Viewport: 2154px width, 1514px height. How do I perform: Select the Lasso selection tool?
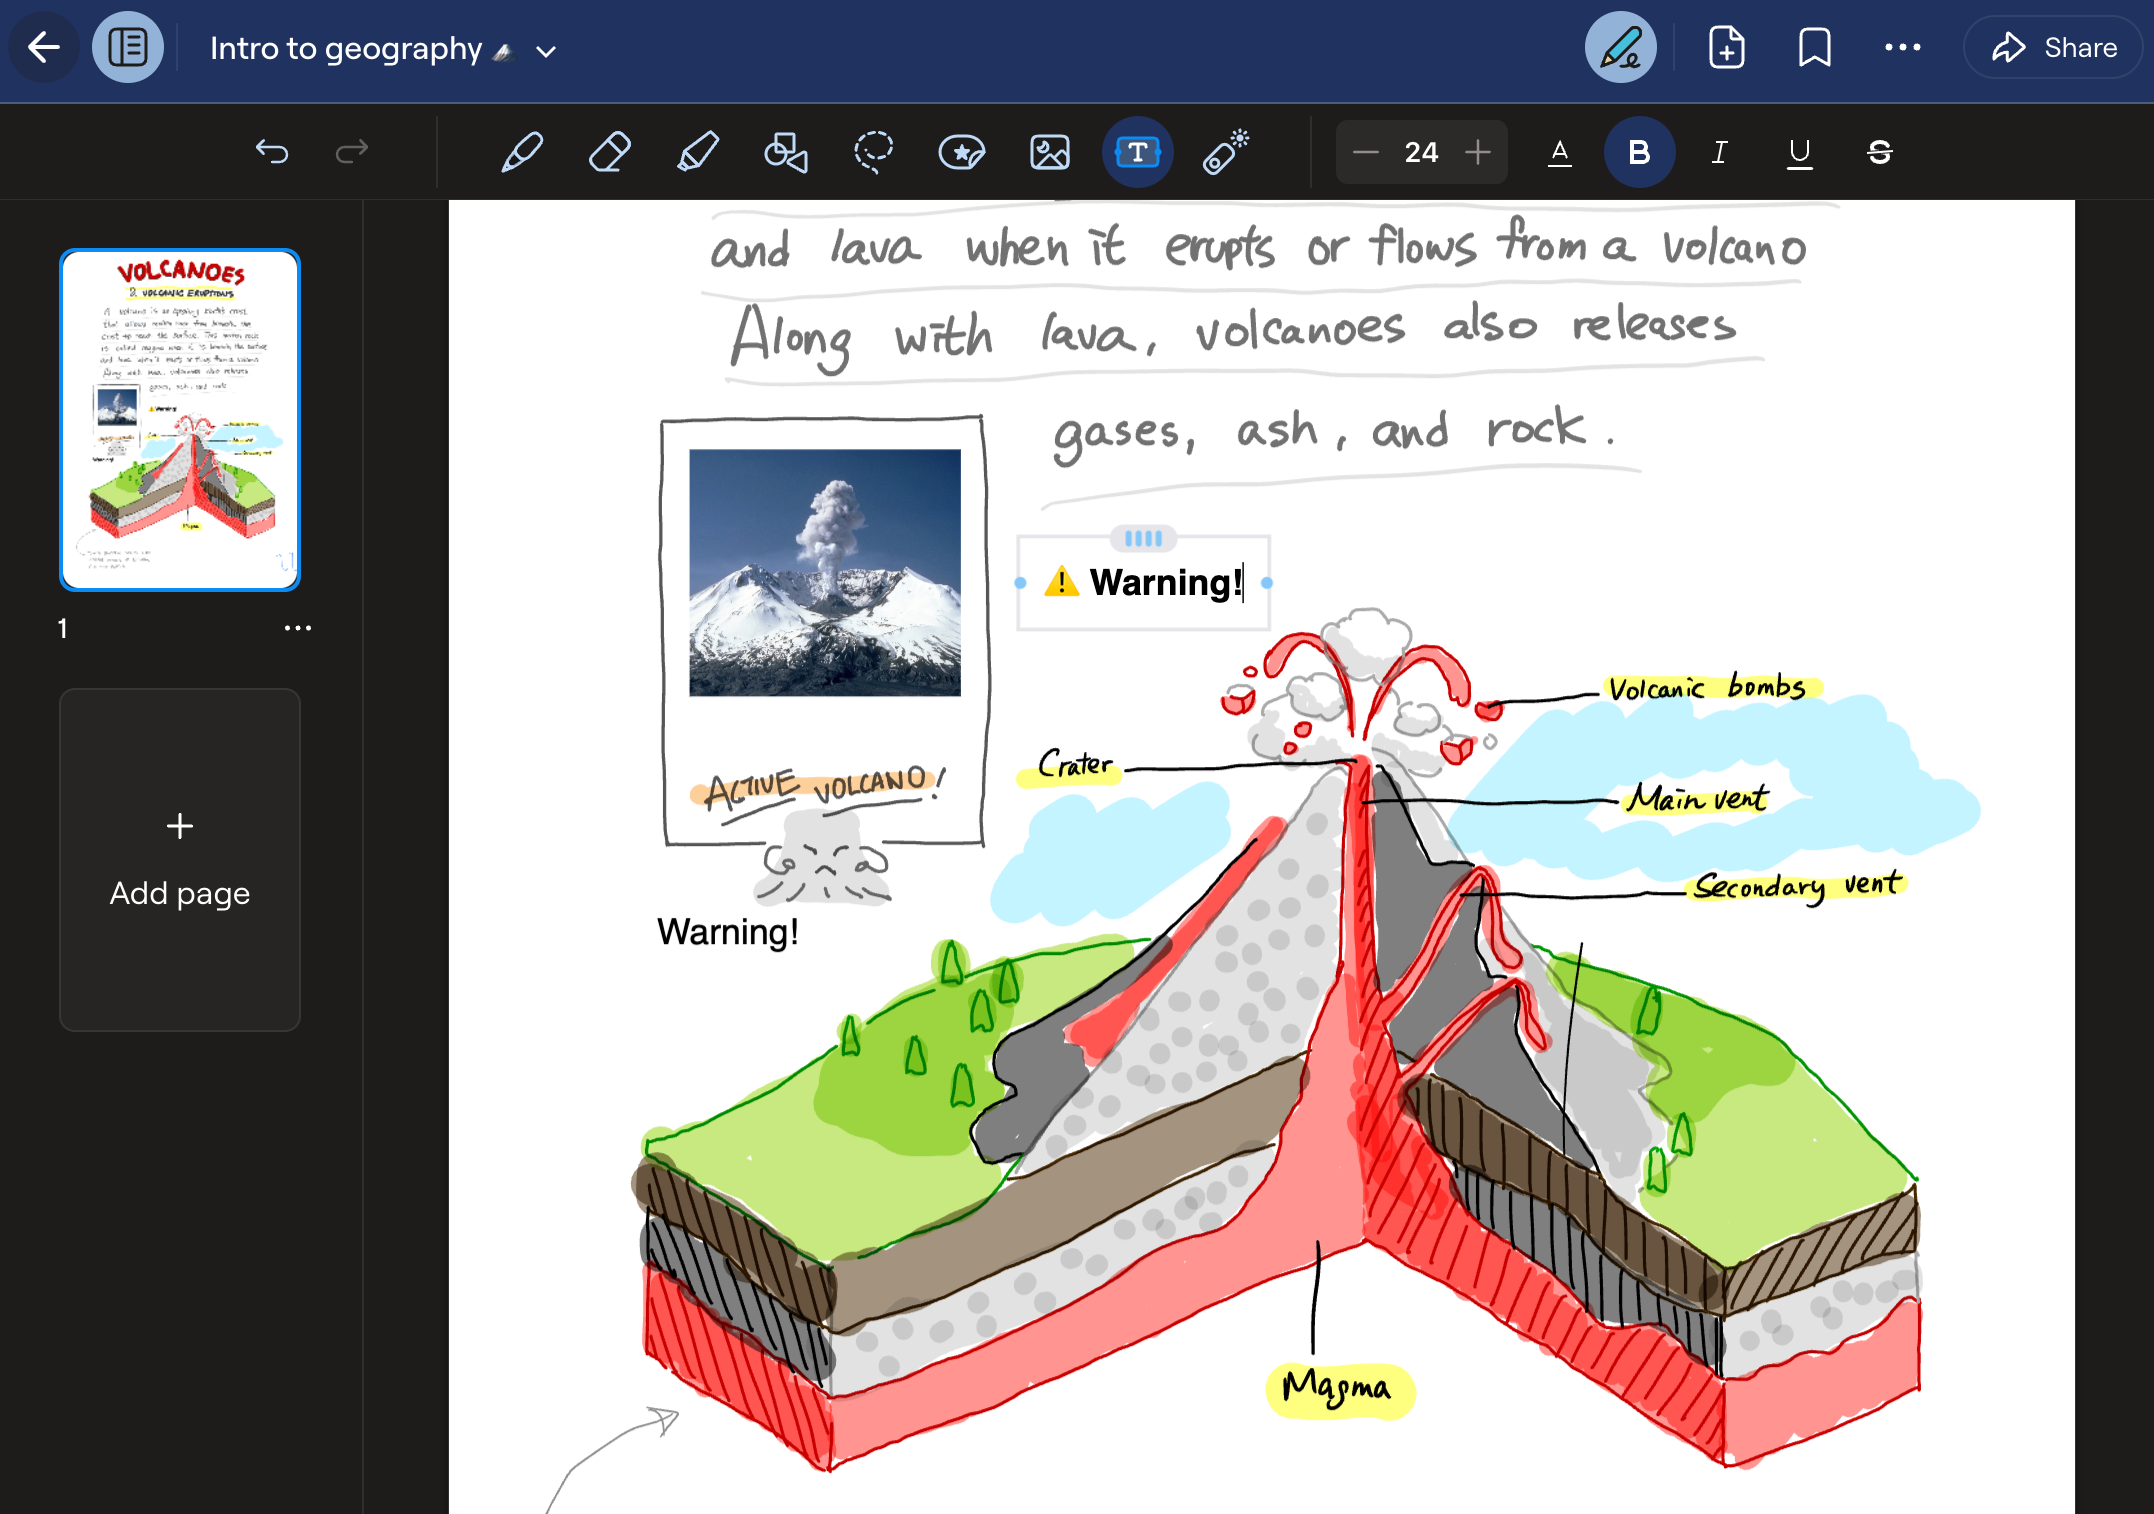875,151
